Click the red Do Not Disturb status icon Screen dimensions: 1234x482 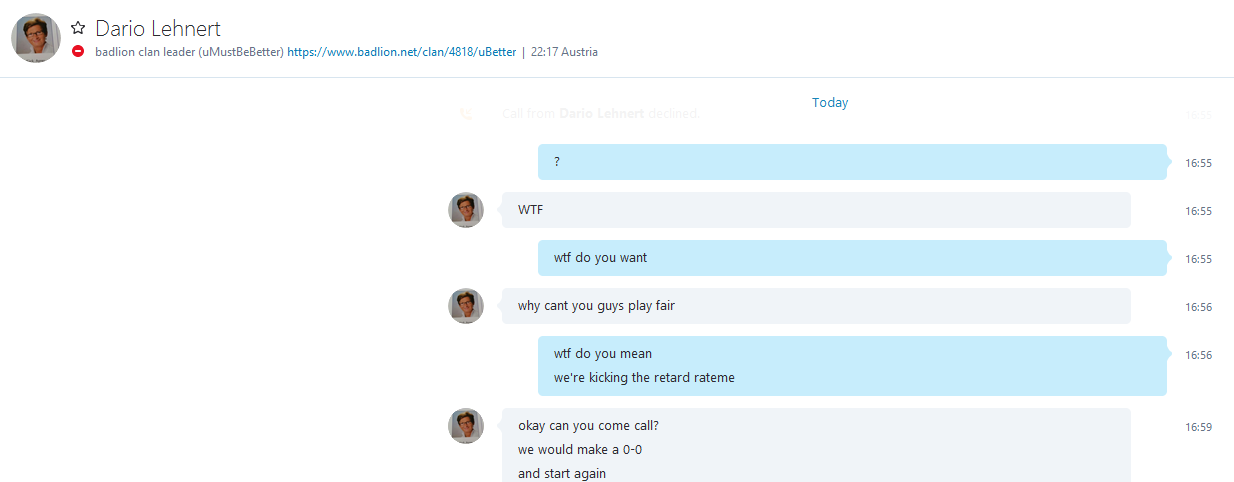point(78,52)
